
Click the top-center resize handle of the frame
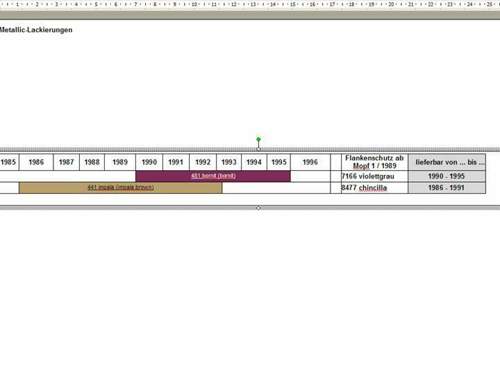pyautogui.click(x=258, y=149)
